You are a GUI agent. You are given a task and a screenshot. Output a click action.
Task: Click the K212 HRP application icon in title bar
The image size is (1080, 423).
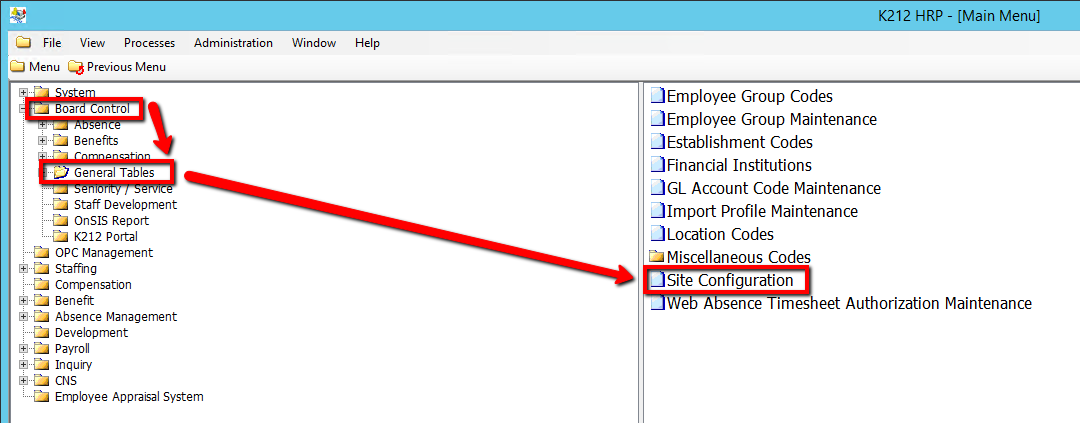point(17,16)
